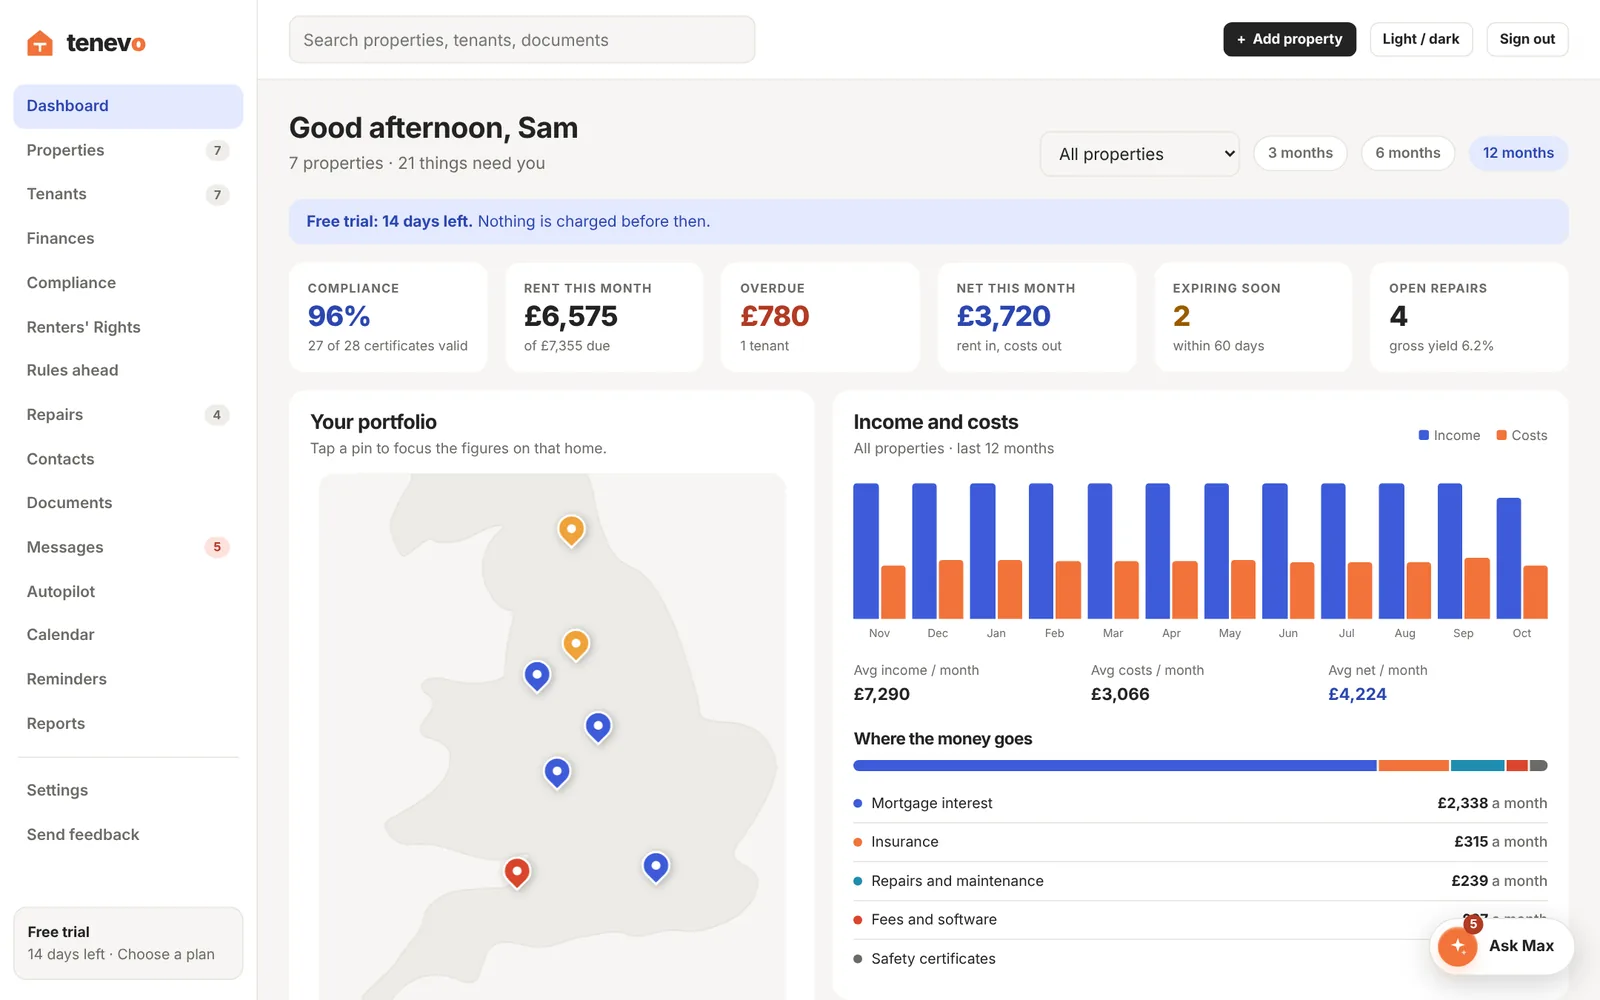Open the Rent this month £6,575 card
The image size is (1600, 1000).
pos(604,317)
